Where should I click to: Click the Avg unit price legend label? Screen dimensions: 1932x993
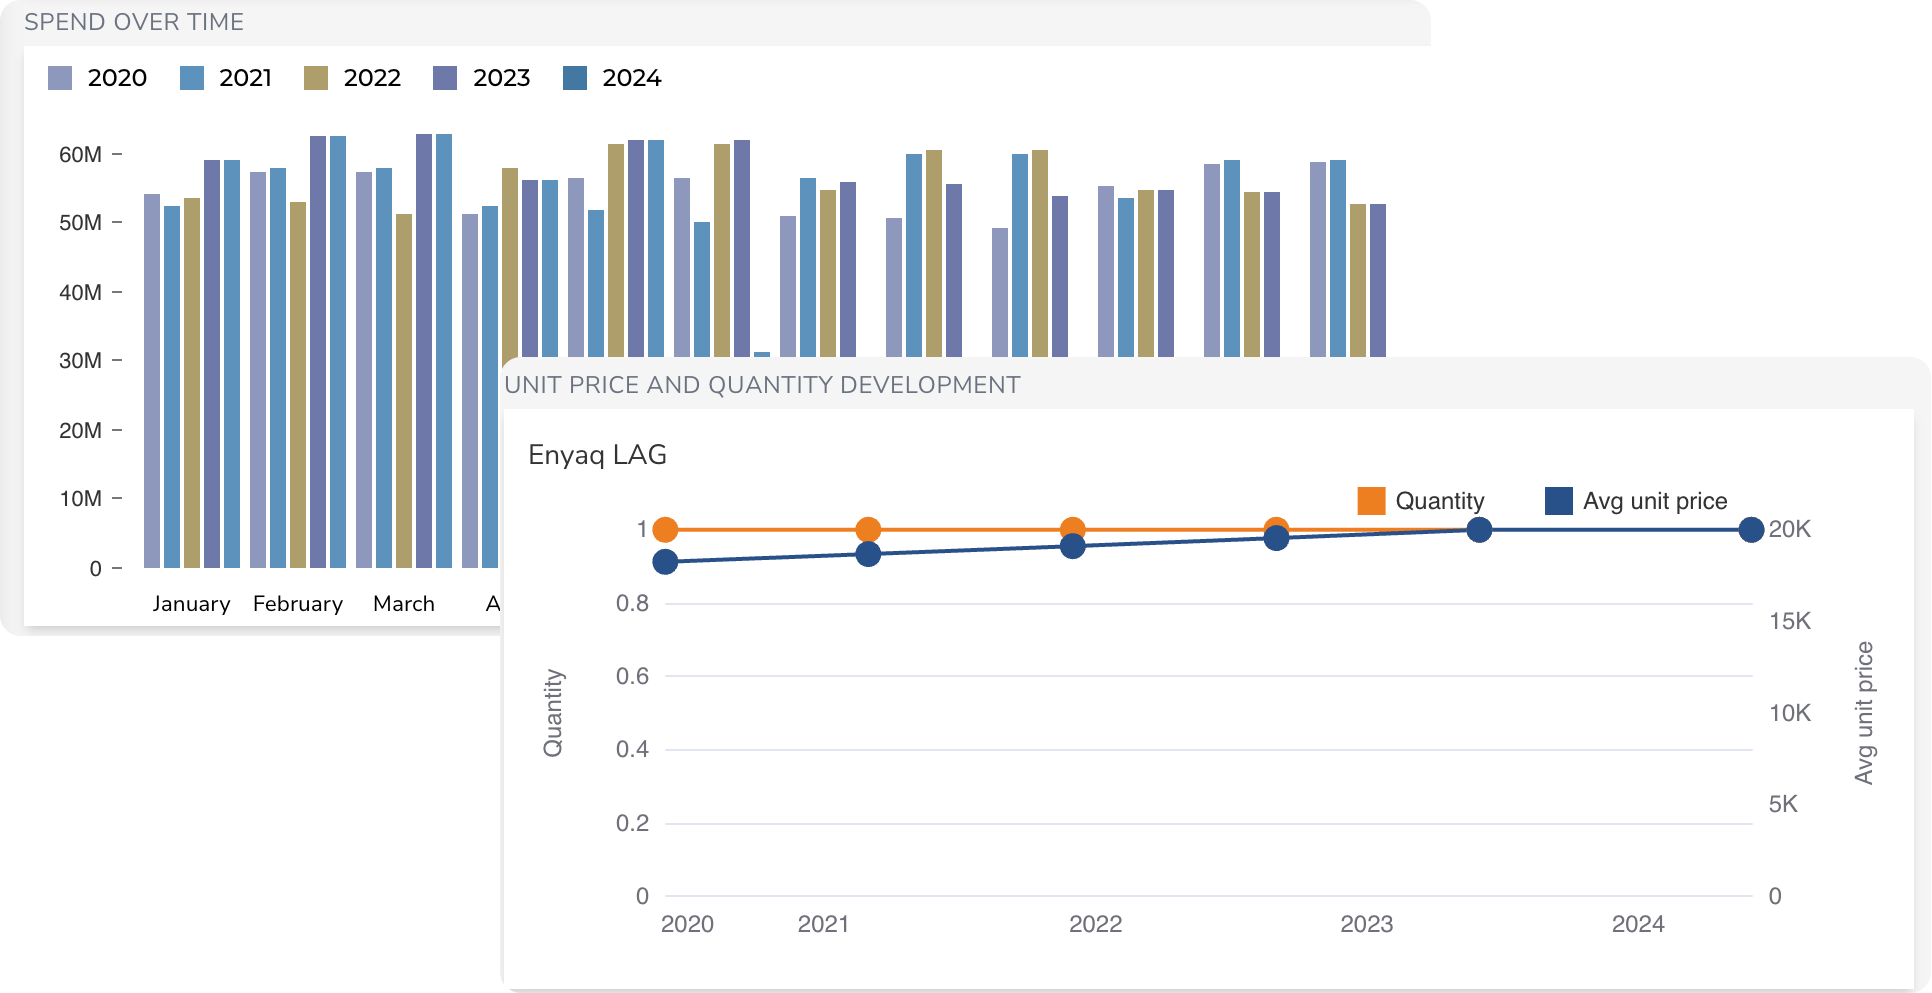click(x=1655, y=501)
